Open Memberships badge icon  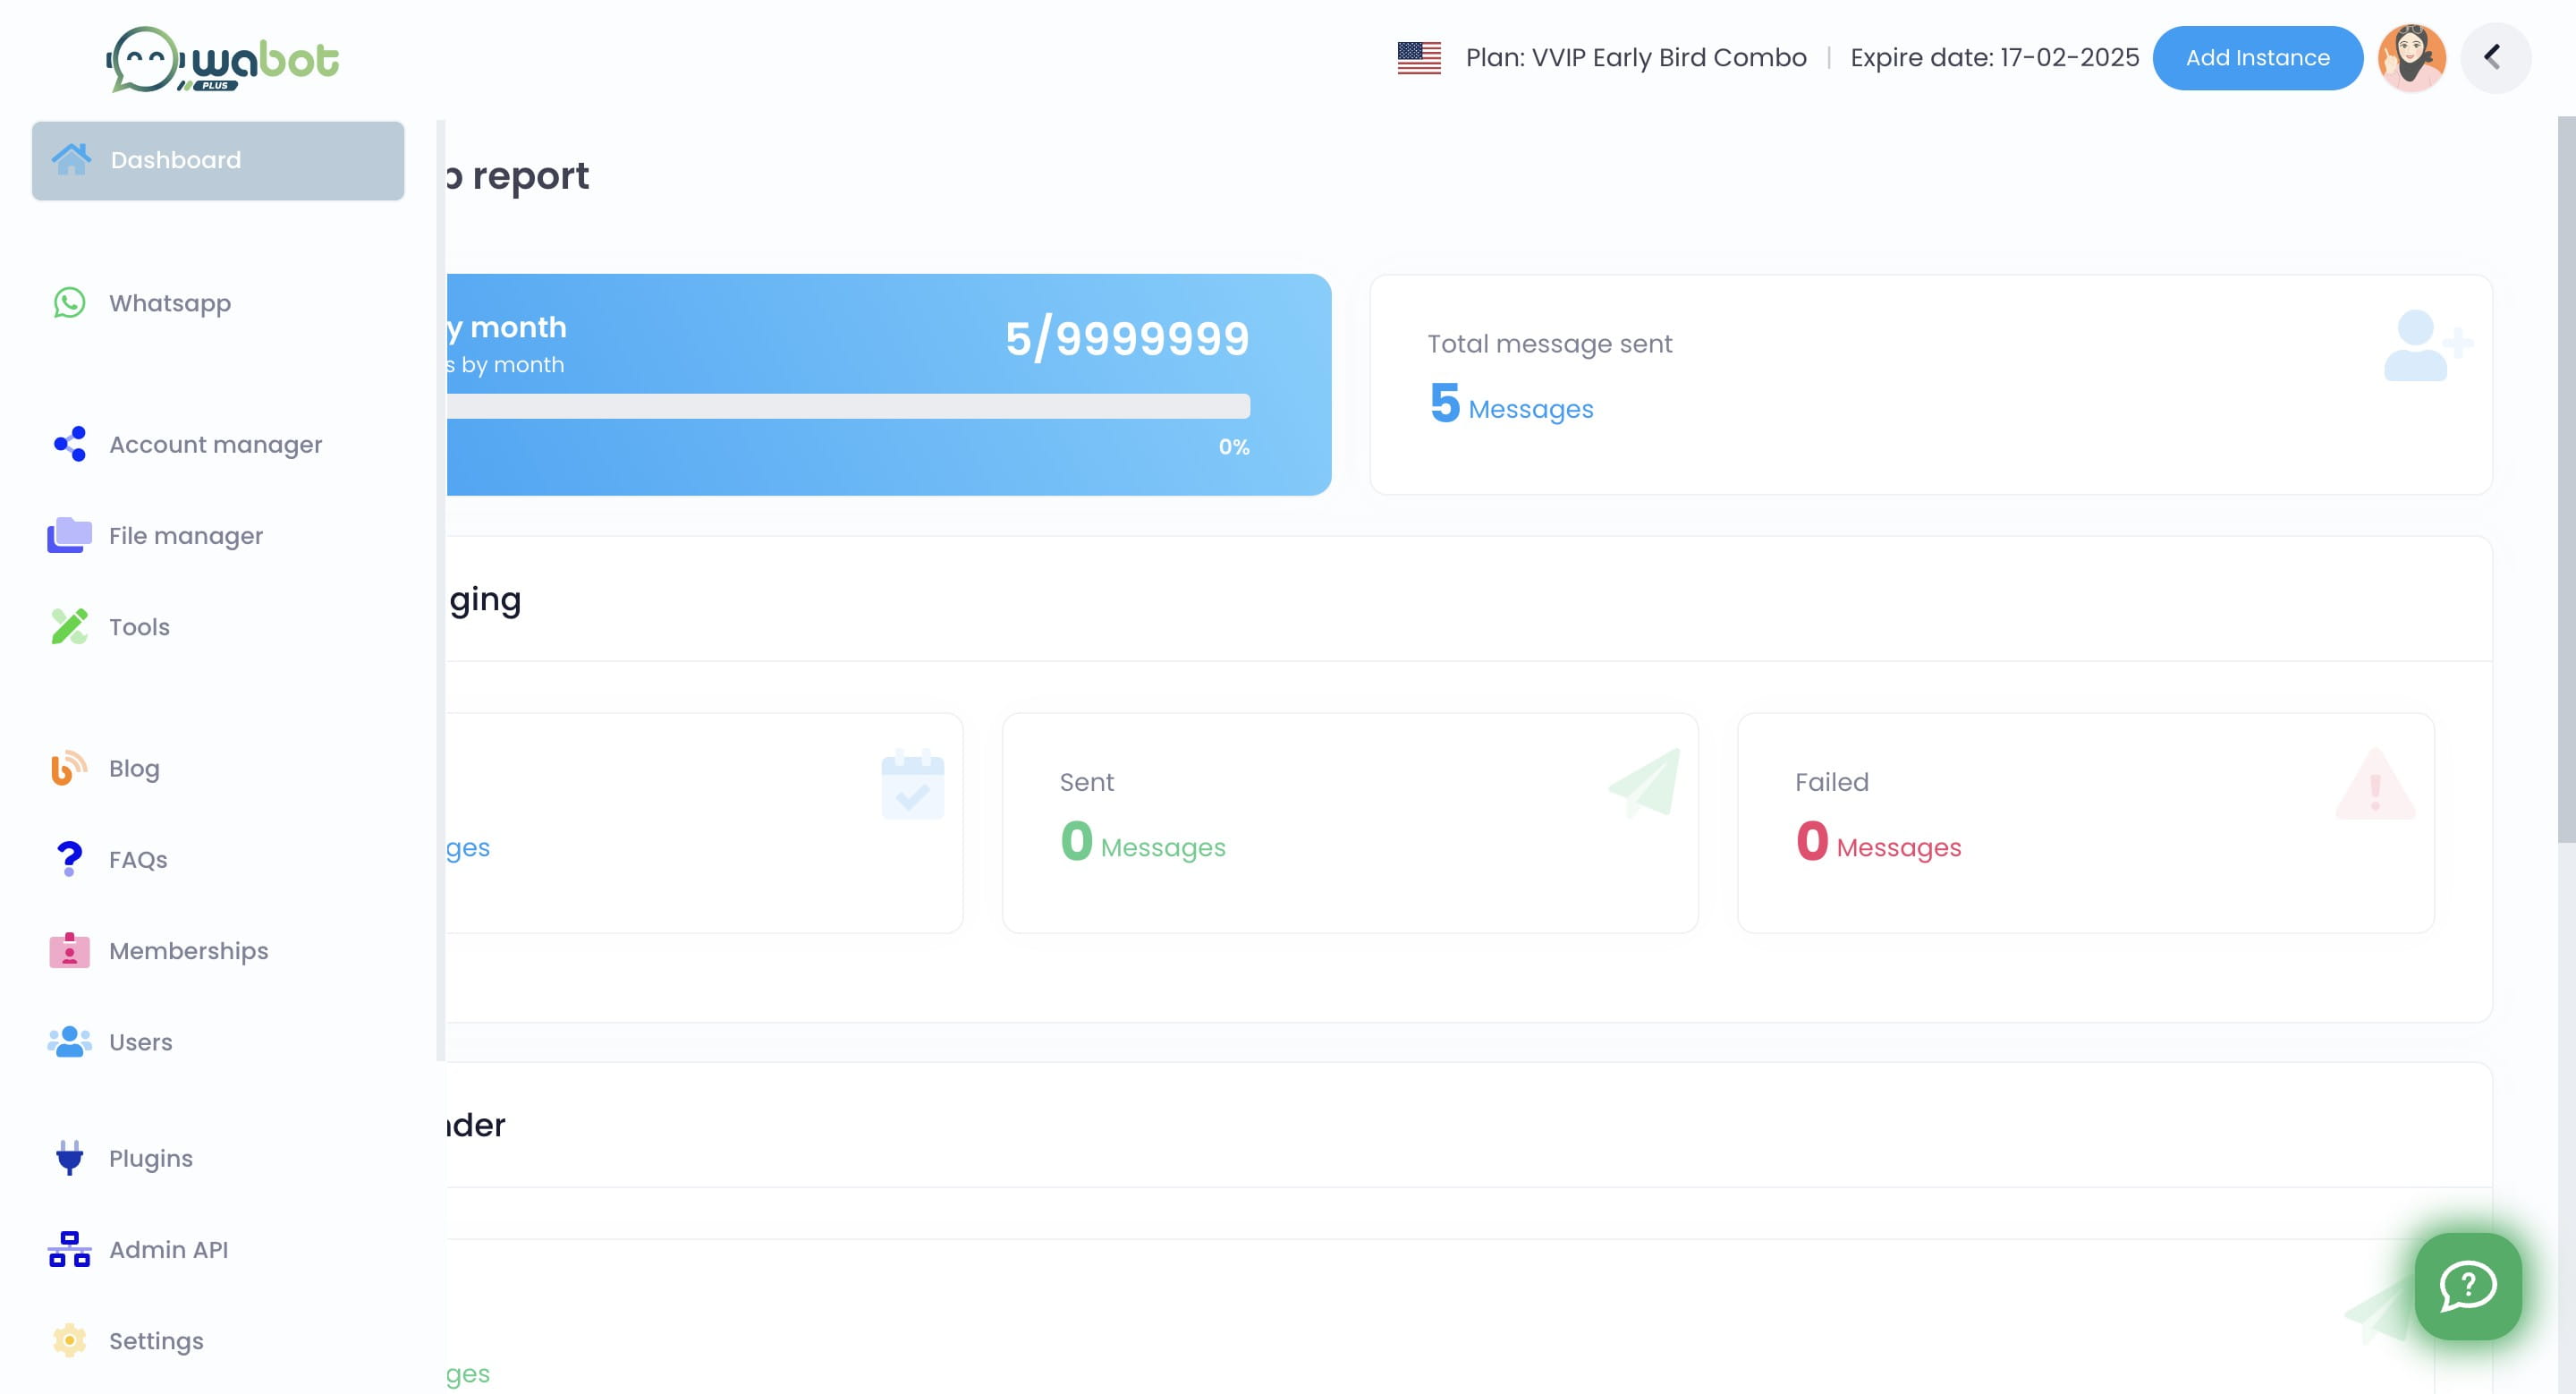(69, 950)
